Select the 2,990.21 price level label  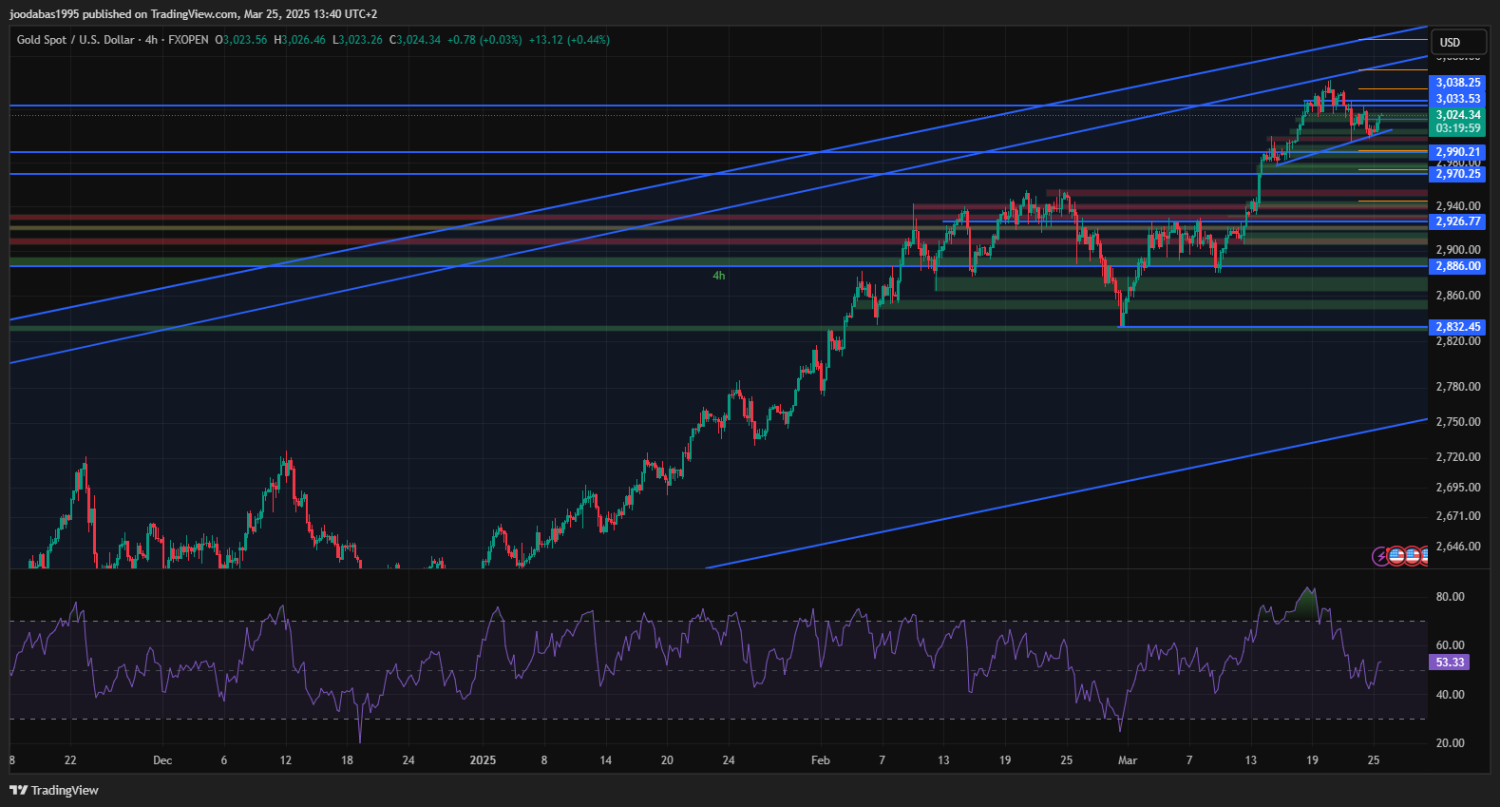(1456, 152)
